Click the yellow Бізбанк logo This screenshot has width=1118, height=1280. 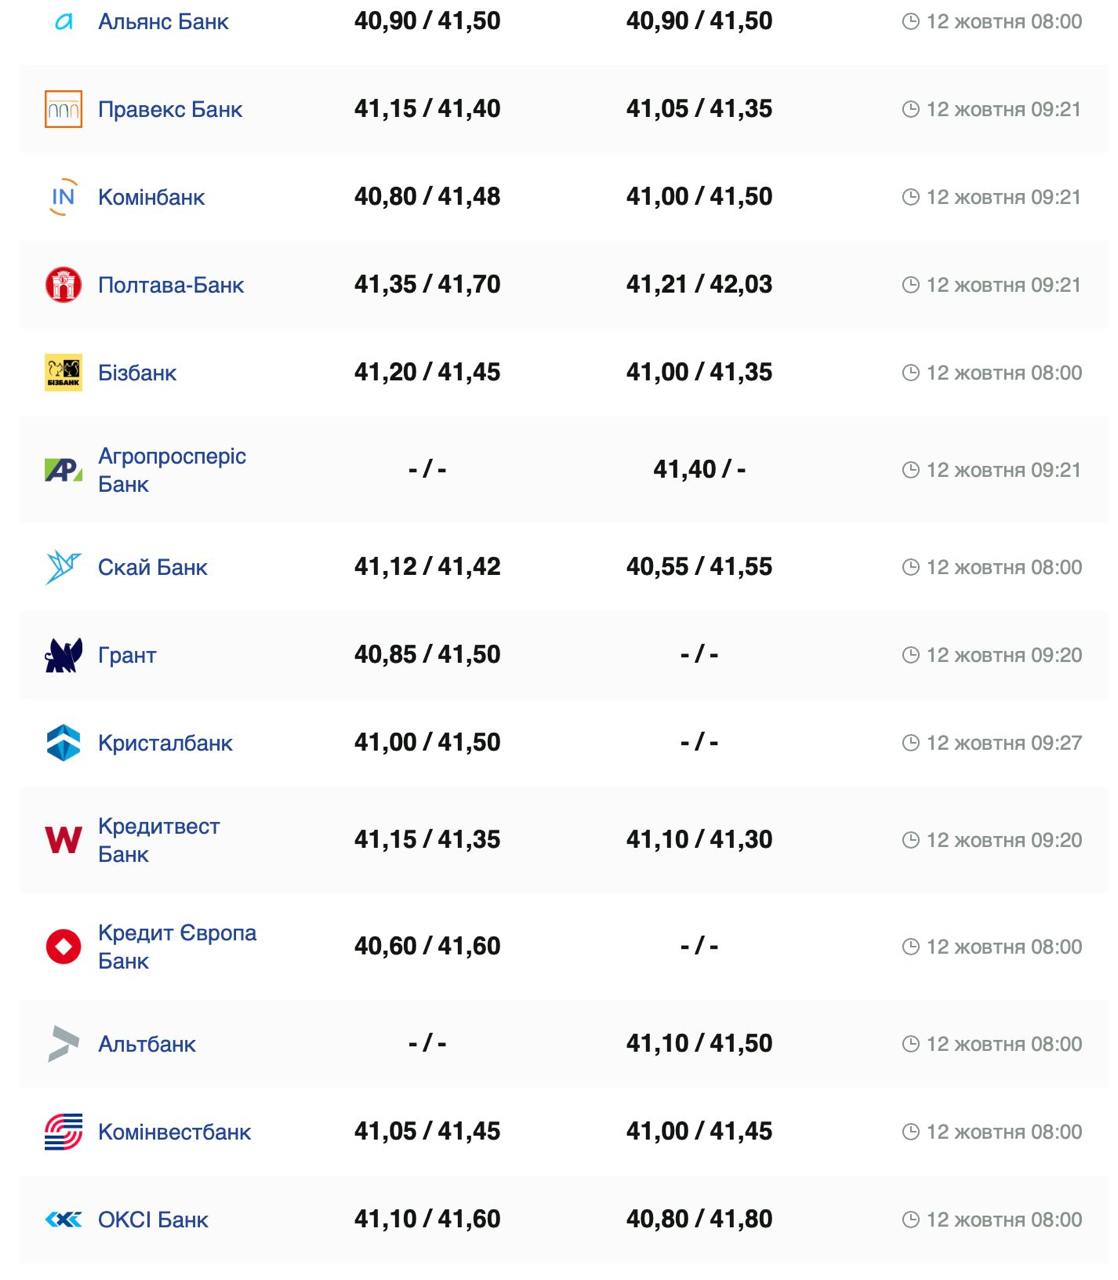tap(63, 373)
